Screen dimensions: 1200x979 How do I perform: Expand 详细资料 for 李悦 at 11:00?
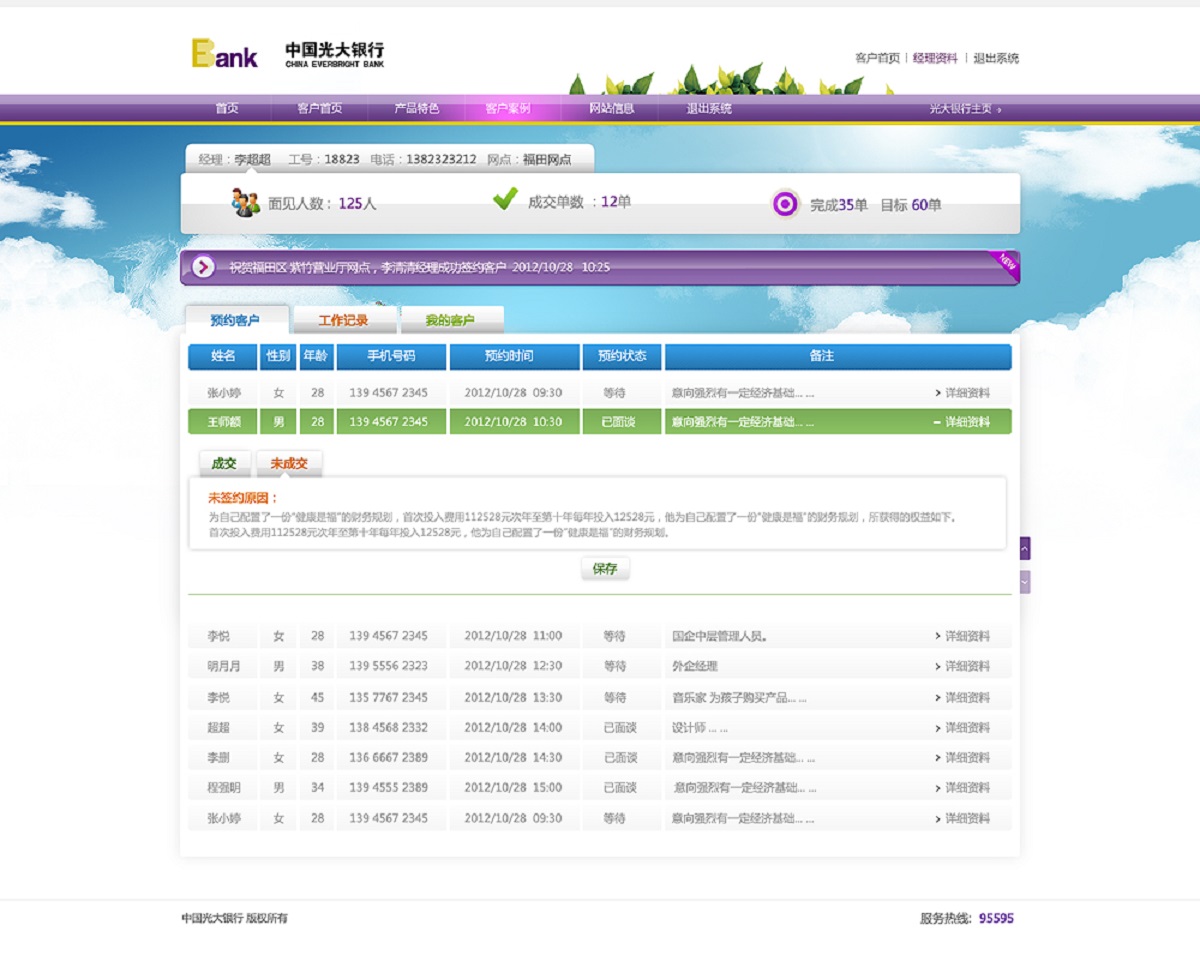point(962,636)
